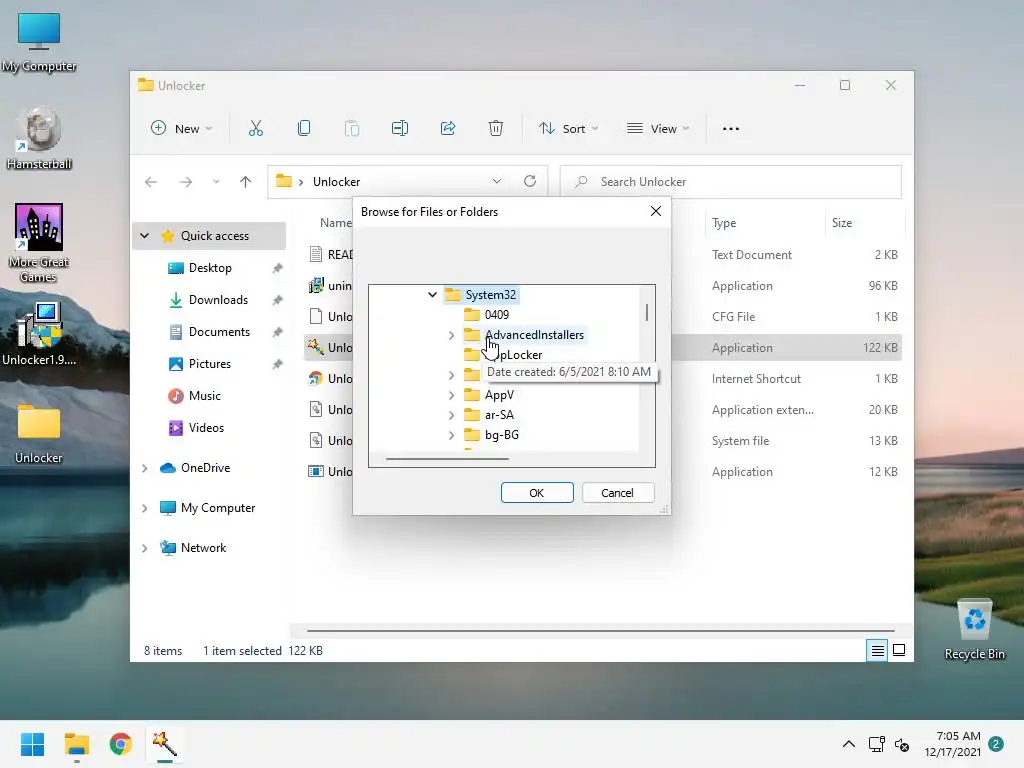
Task: Open Pictures in Quick access
Action: 210,364
